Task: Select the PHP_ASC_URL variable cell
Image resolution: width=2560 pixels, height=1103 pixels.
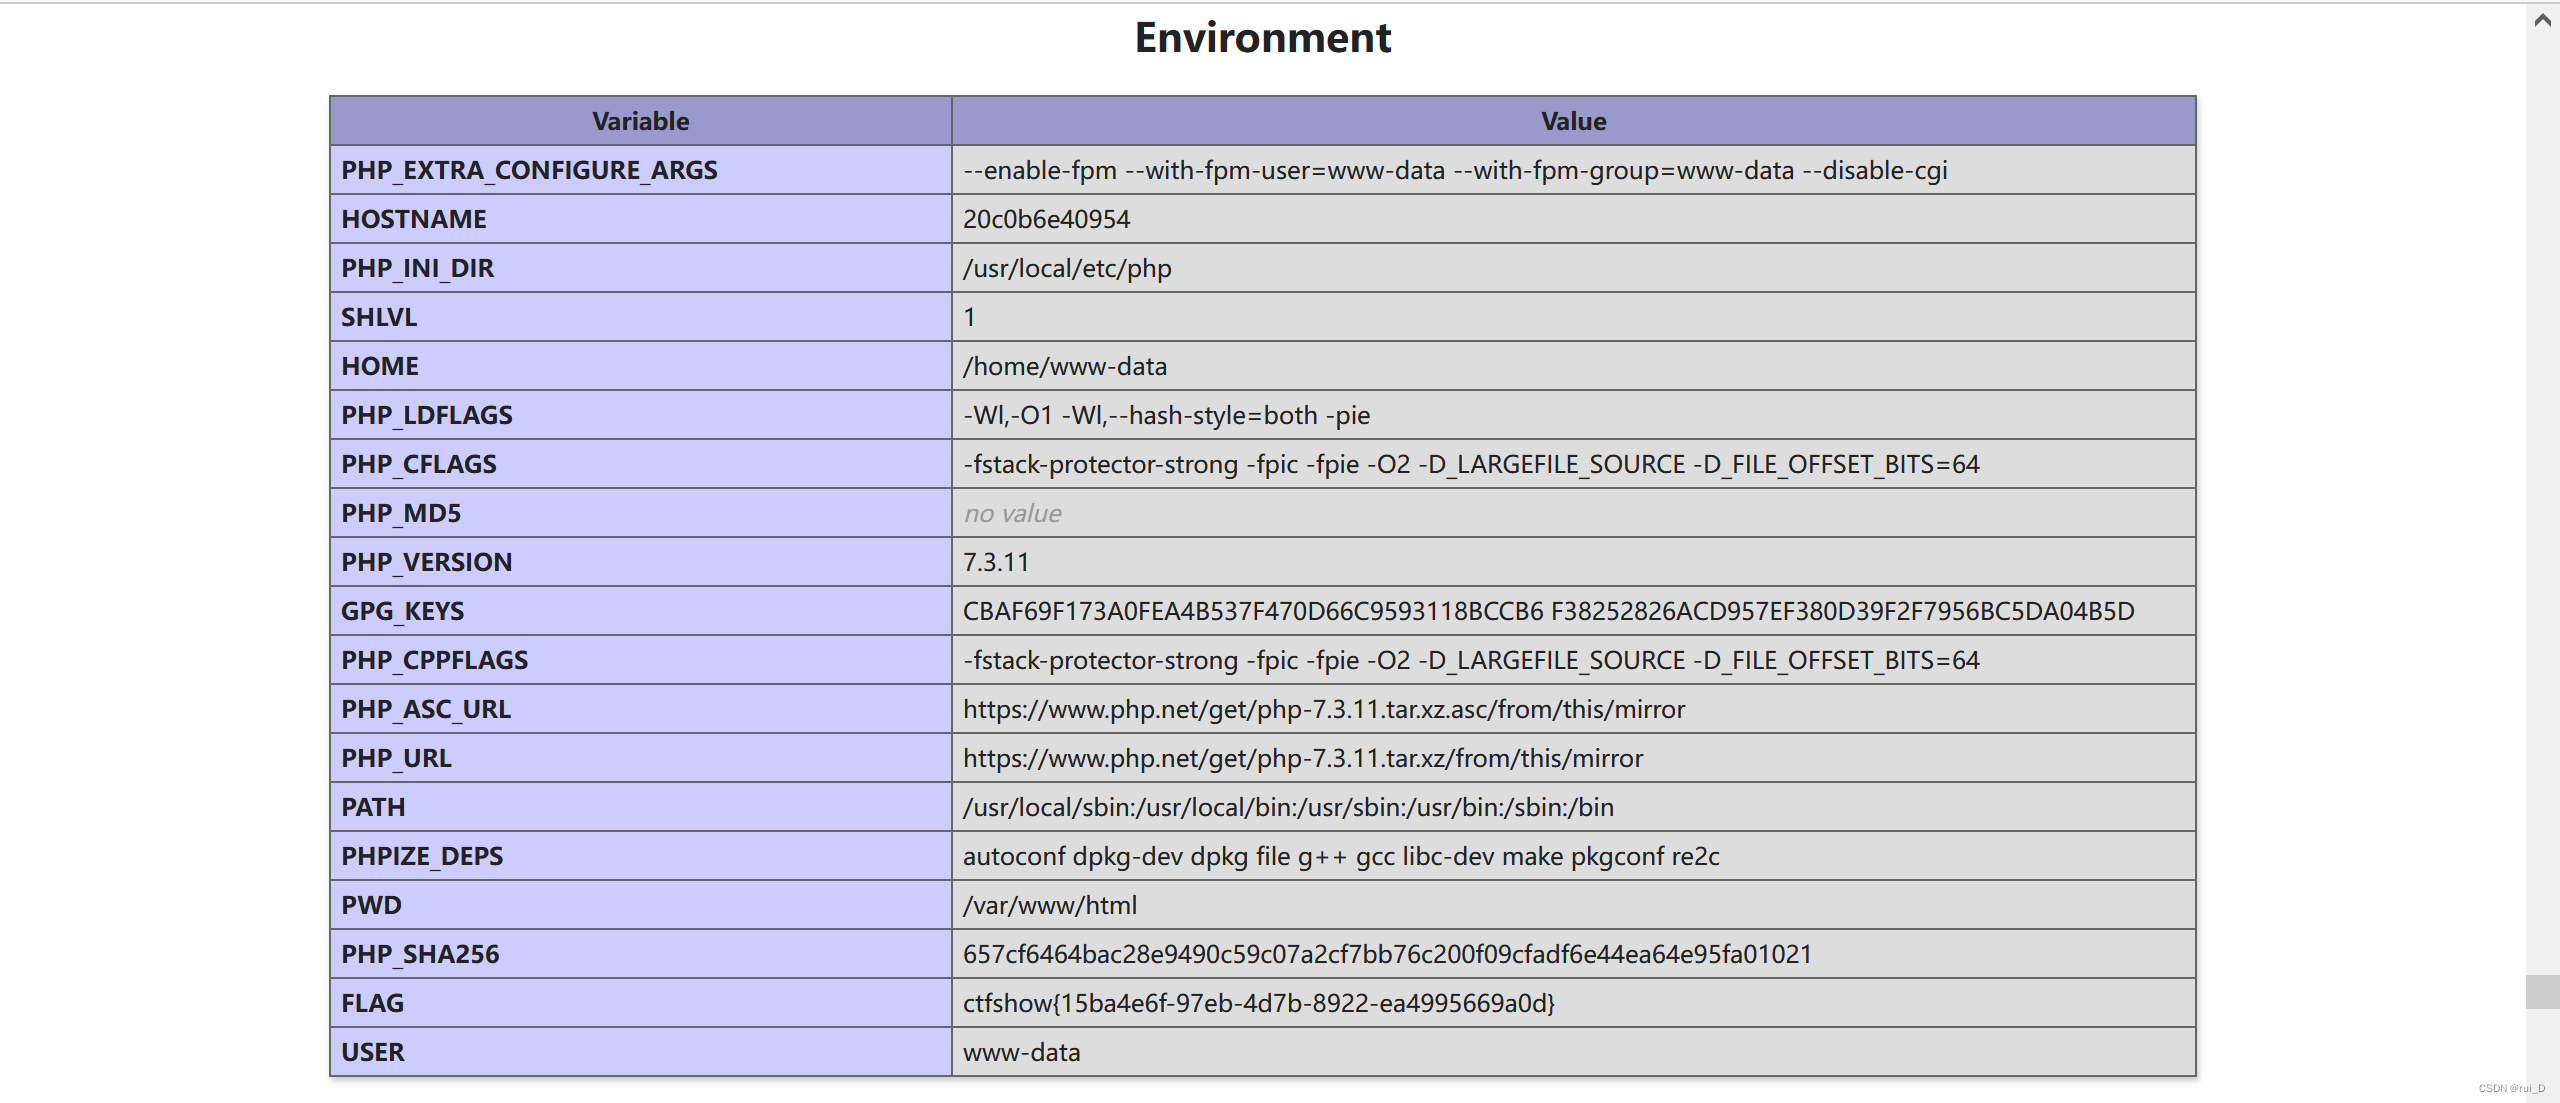Action: point(640,709)
